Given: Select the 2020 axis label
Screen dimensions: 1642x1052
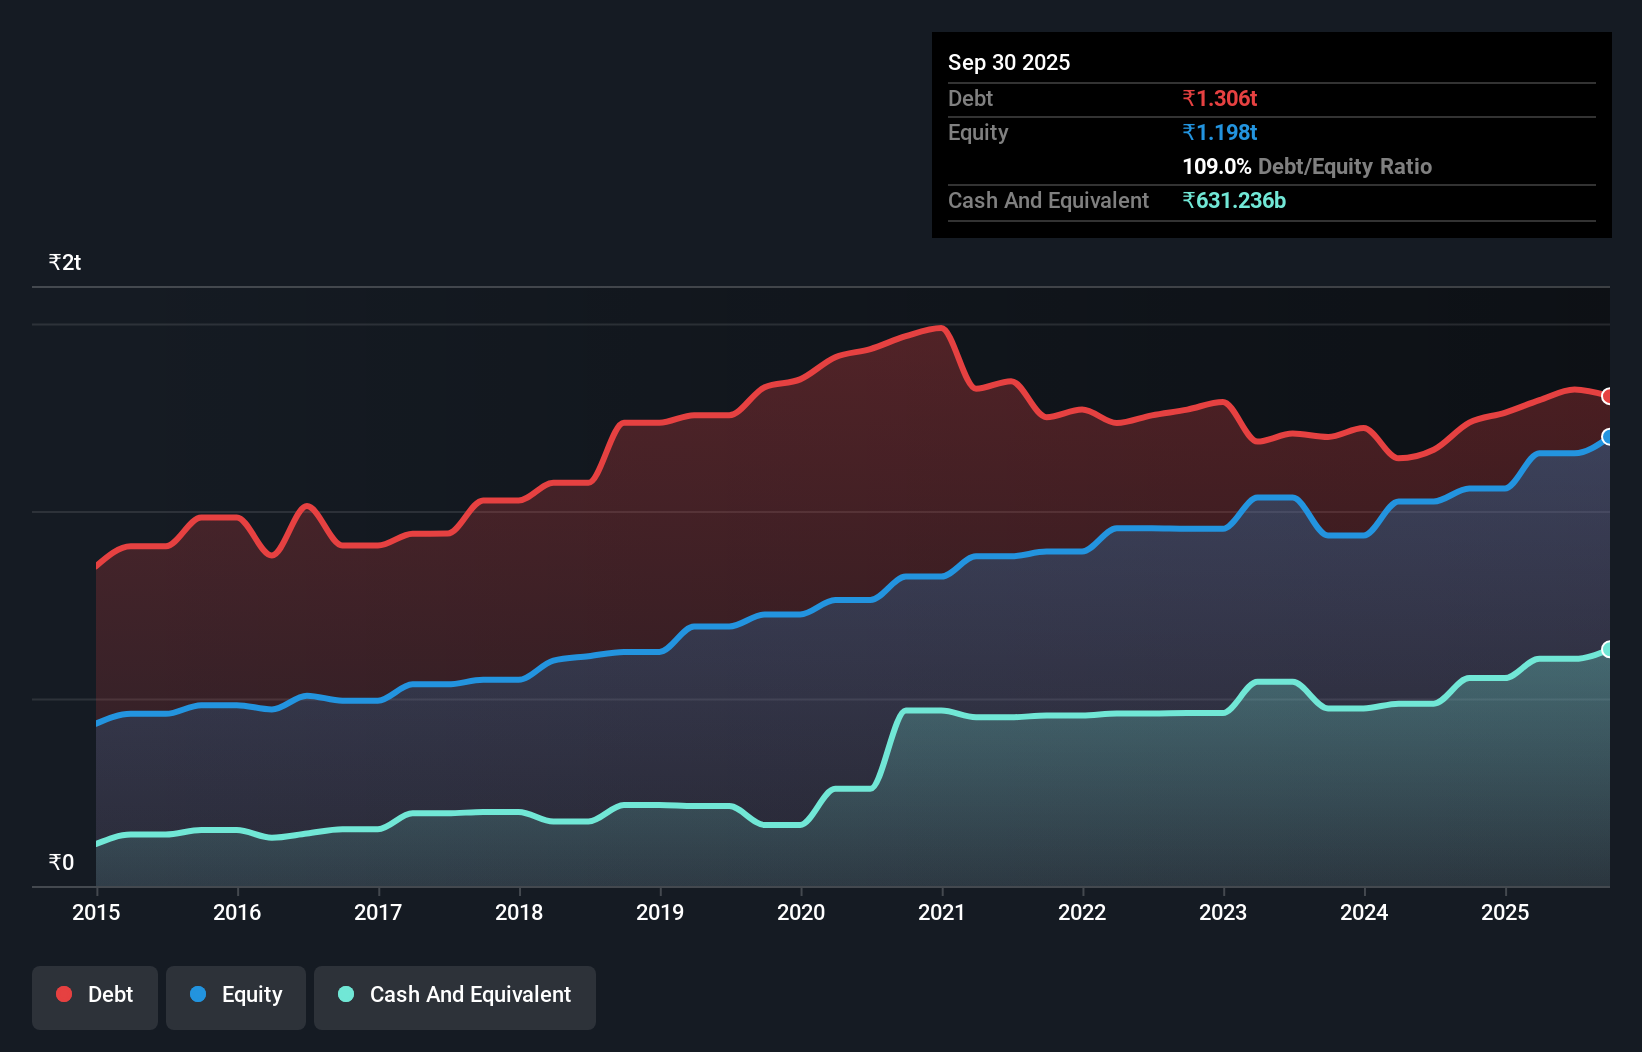Looking at the screenshot, I should [x=802, y=913].
